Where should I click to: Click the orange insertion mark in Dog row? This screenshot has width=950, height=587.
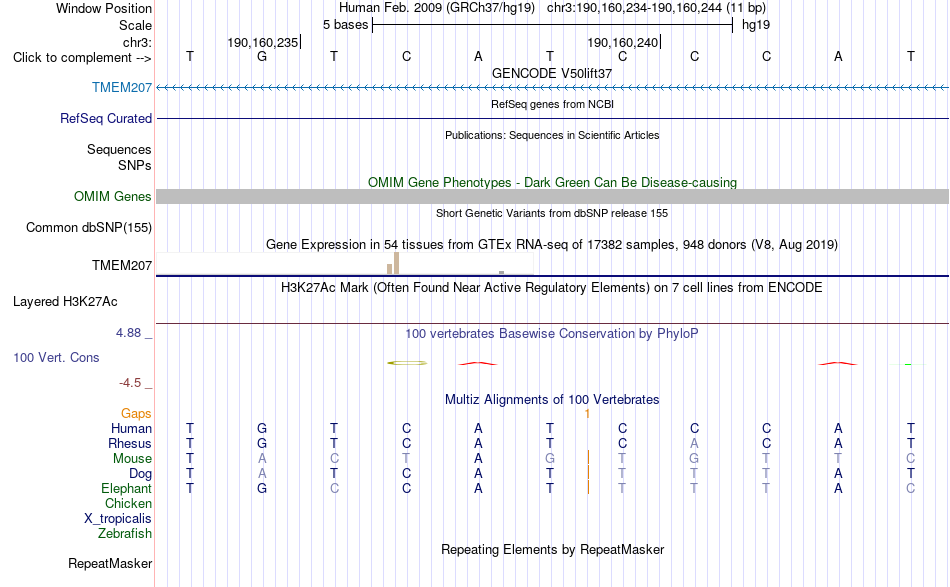(x=588, y=473)
